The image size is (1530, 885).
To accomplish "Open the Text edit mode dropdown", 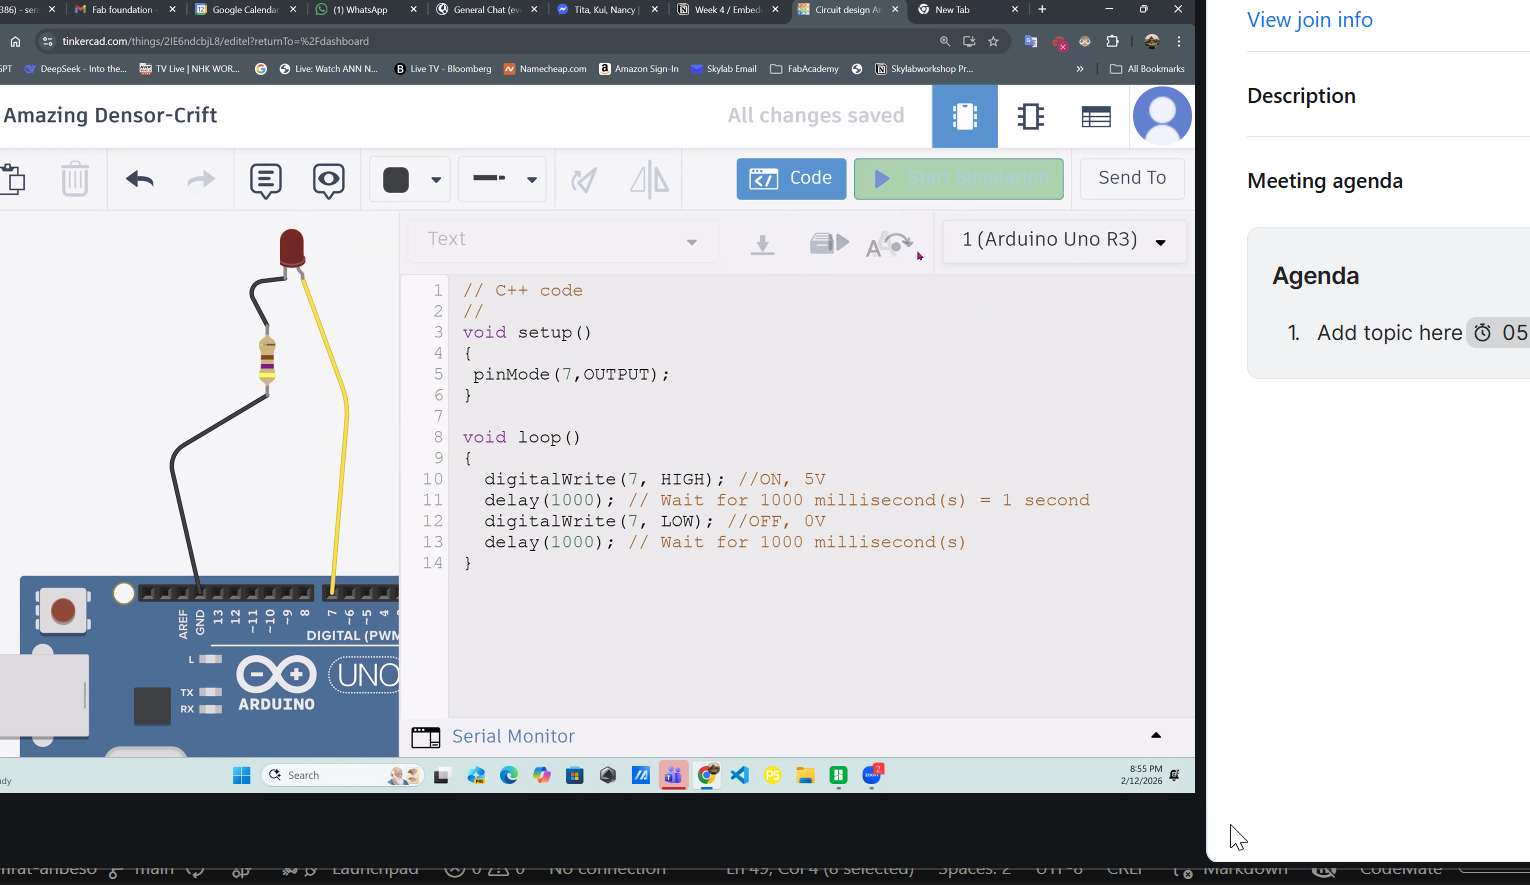I will tap(562, 241).
